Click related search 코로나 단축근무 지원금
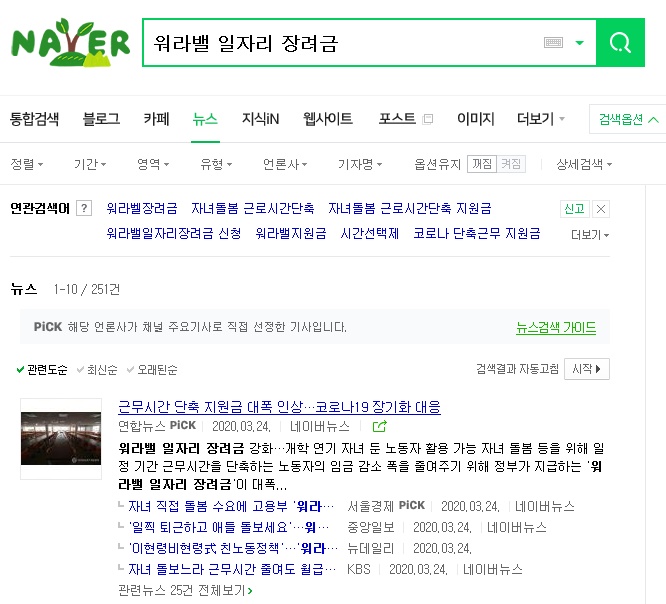This screenshot has width=666, height=604. [x=477, y=233]
